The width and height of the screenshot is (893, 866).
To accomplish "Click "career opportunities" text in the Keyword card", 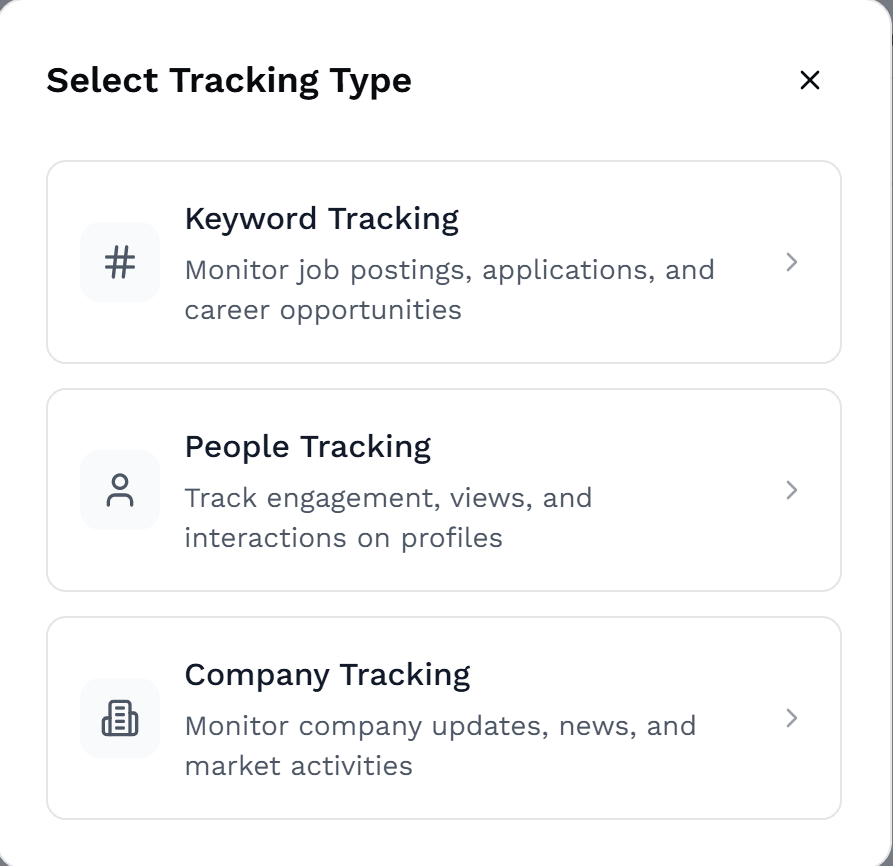I will tap(323, 310).
